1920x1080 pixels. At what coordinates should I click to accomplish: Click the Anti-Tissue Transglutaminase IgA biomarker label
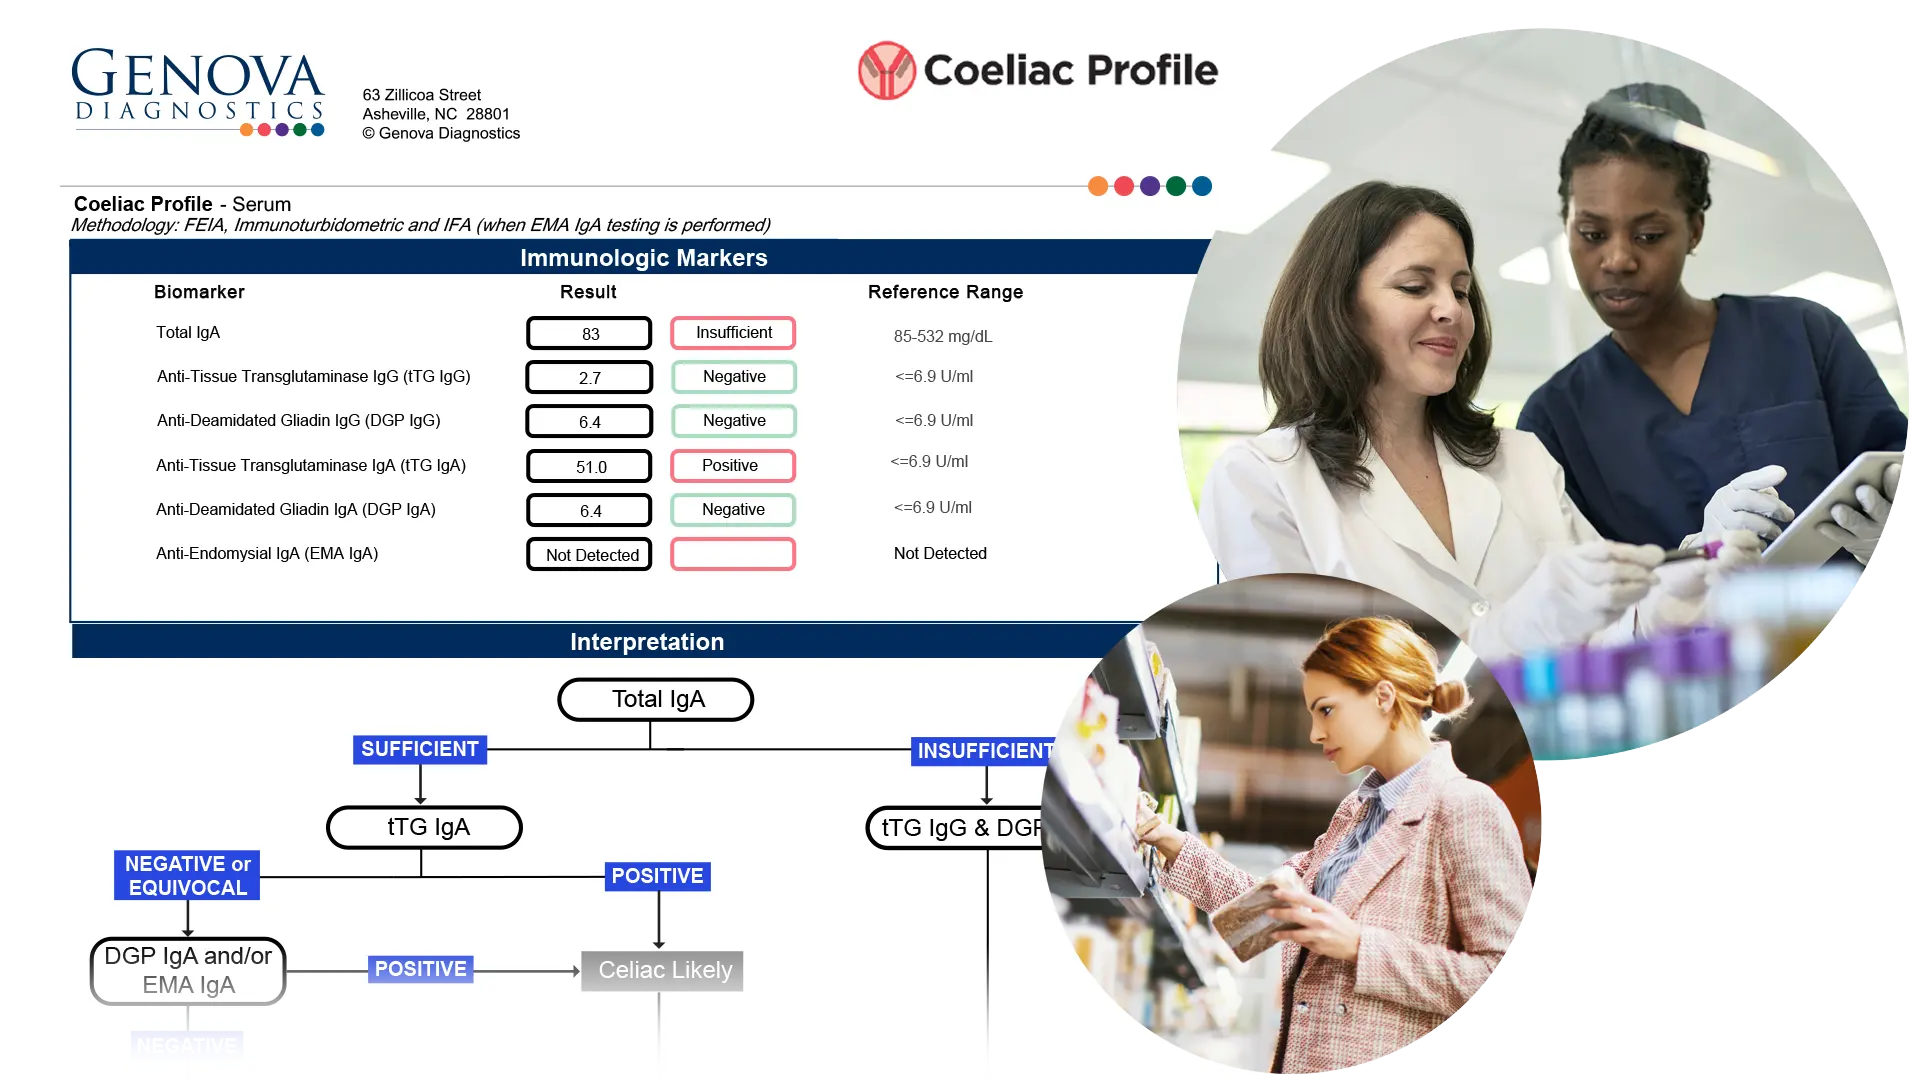pyautogui.click(x=311, y=465)
